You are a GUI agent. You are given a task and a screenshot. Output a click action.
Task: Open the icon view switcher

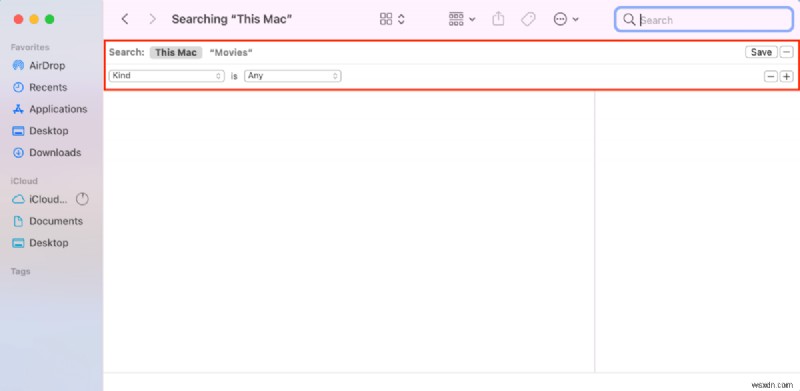(x=392, y=19)
